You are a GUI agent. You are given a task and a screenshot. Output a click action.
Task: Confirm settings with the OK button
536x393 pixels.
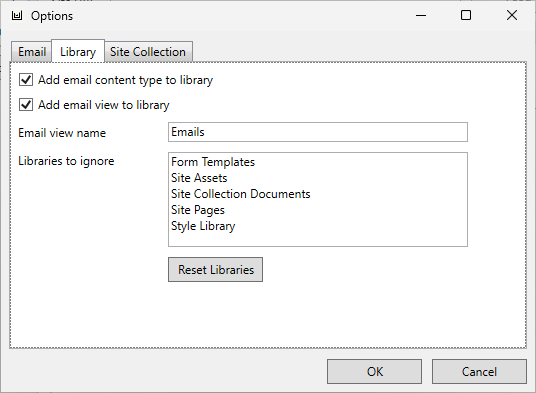tap(374, 371)
